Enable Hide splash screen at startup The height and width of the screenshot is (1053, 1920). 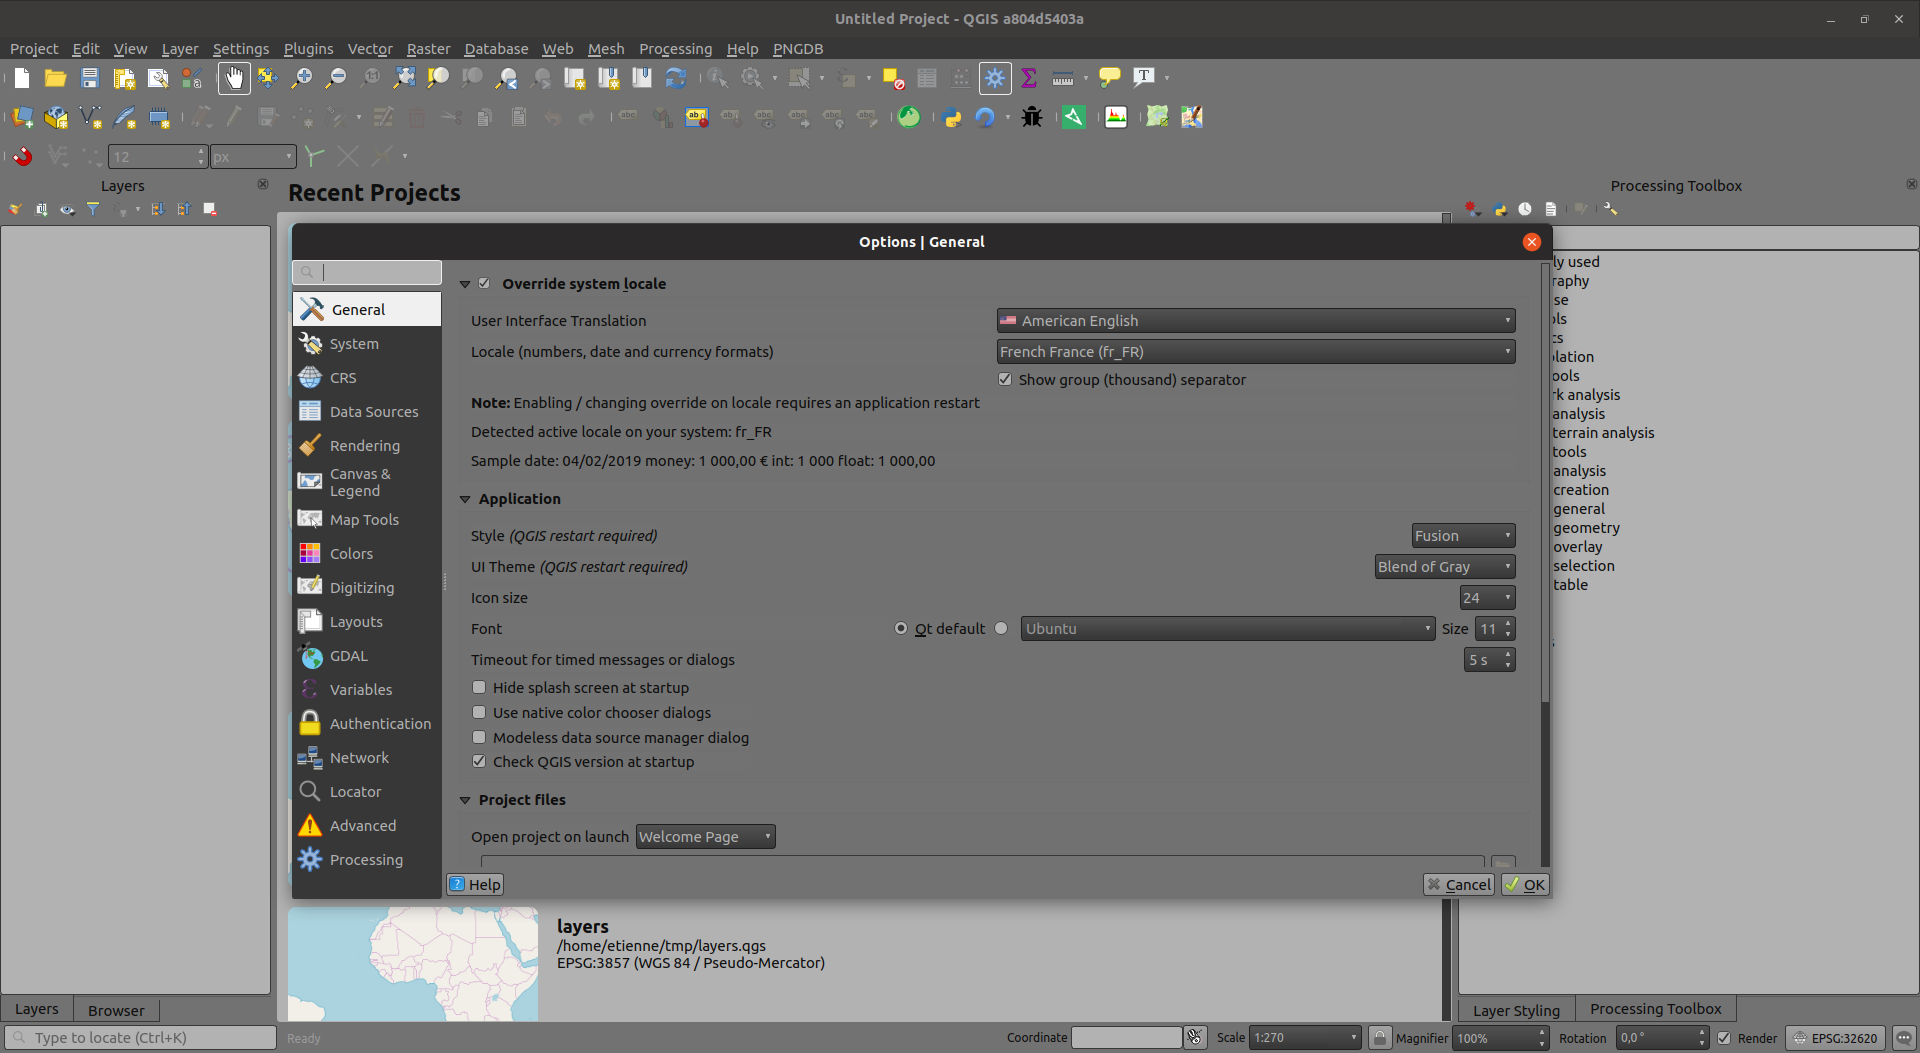(479, 688)
